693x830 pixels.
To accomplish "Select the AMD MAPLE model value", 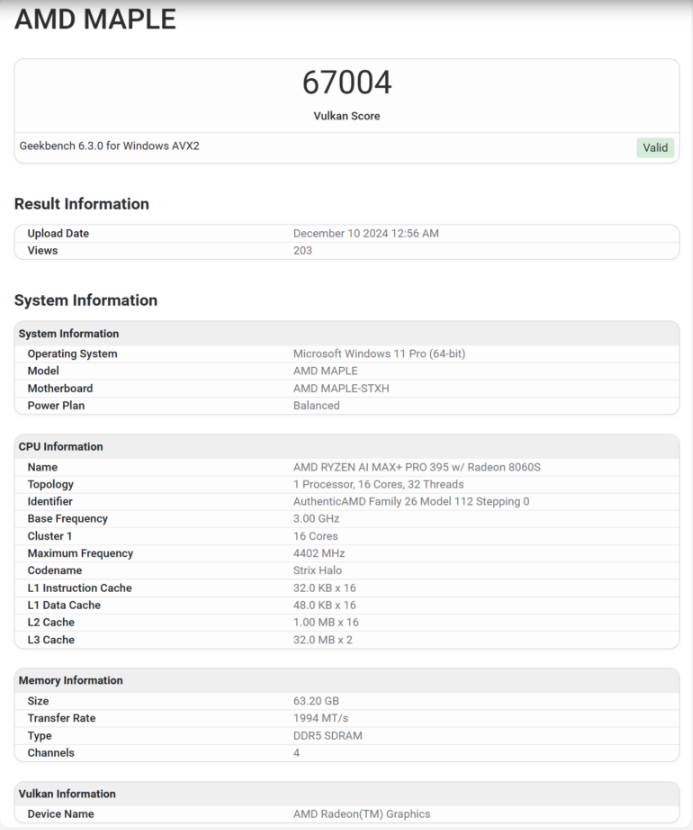I will coord(326,371).
